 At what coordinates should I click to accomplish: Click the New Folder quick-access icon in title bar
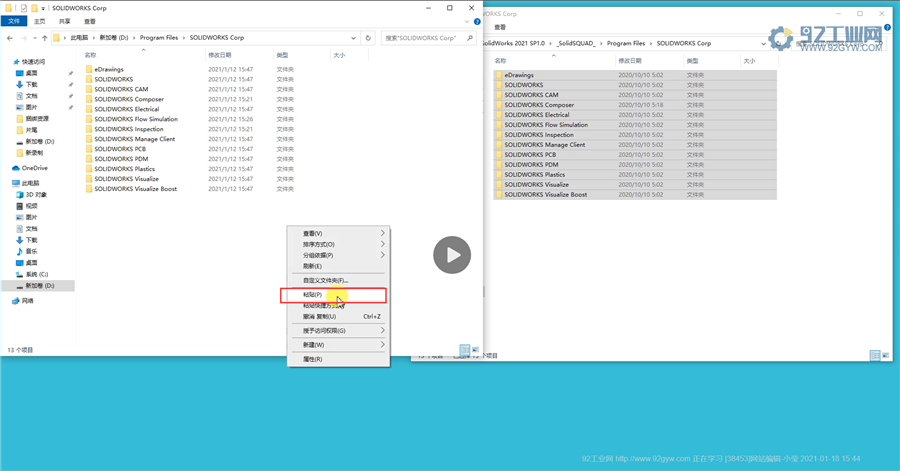34,8
